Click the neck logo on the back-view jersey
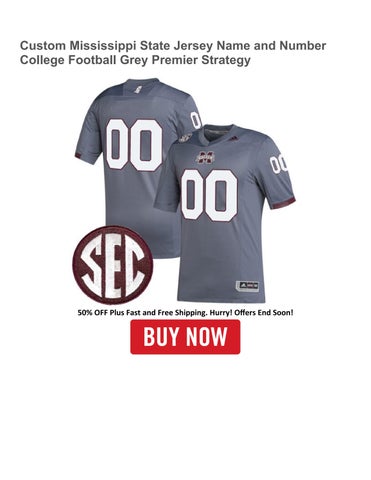This screenshot has height=480, width=371. pyautogui.click(x=138, y=90)
